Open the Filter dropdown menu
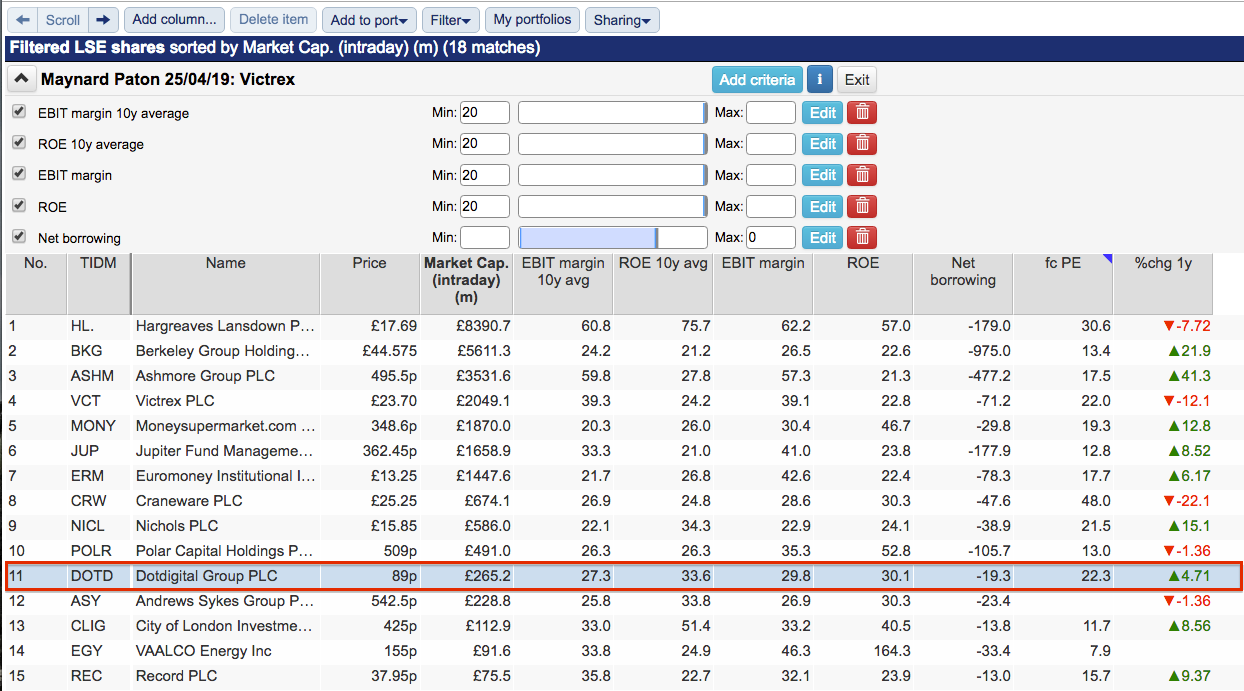Viewport: 1244px width, 691px height. [451, 20]
